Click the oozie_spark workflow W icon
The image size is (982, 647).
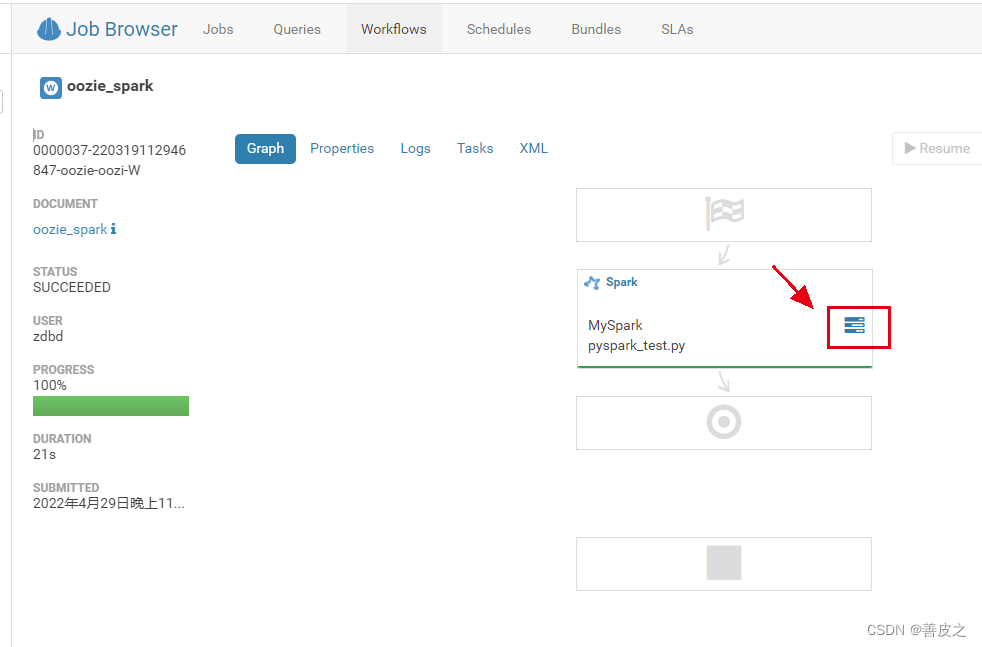[x=51, y=88]
